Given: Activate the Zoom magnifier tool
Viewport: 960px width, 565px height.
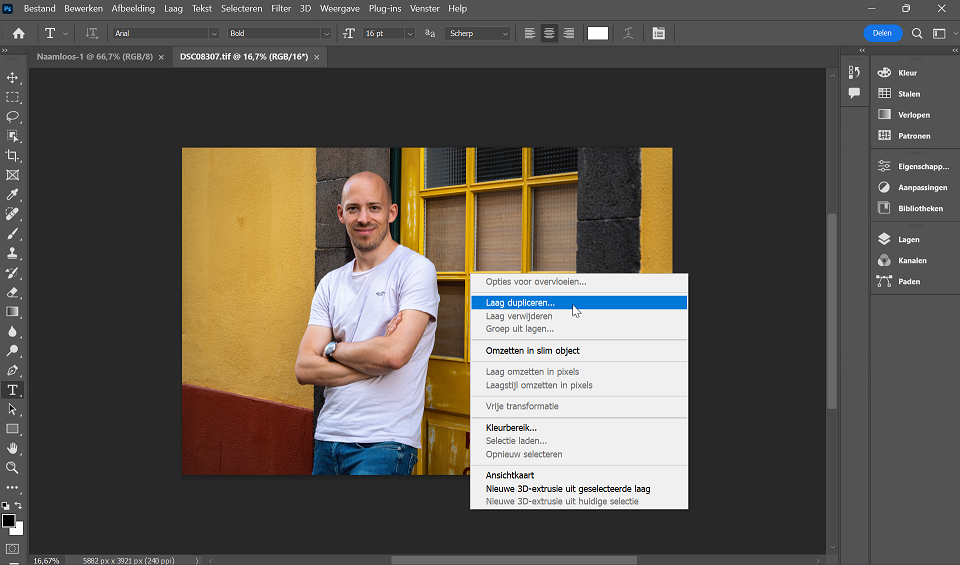Looking at the screenshot, I should [13, 467].
